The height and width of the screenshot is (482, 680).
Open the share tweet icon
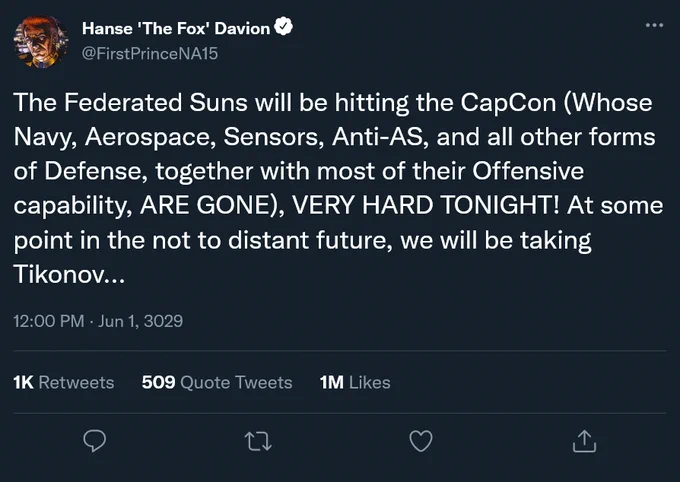pyautogui.click(x=584, y=441)
